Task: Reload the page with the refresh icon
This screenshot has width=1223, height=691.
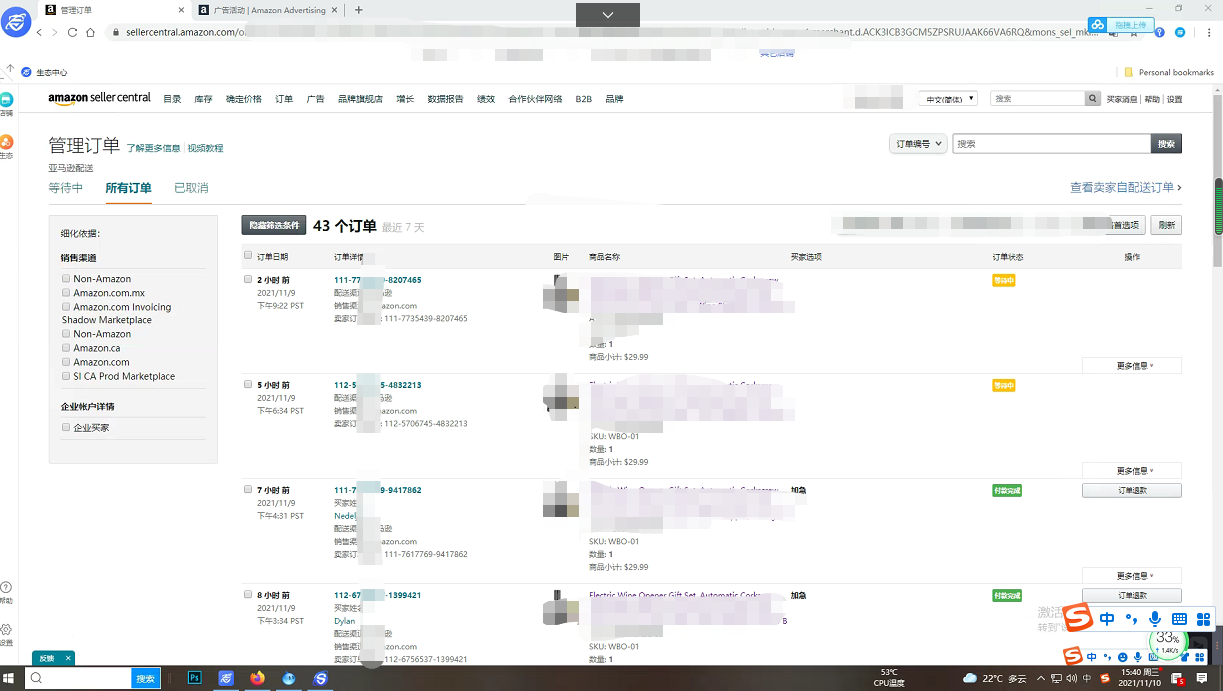Action: coord(72,32)
